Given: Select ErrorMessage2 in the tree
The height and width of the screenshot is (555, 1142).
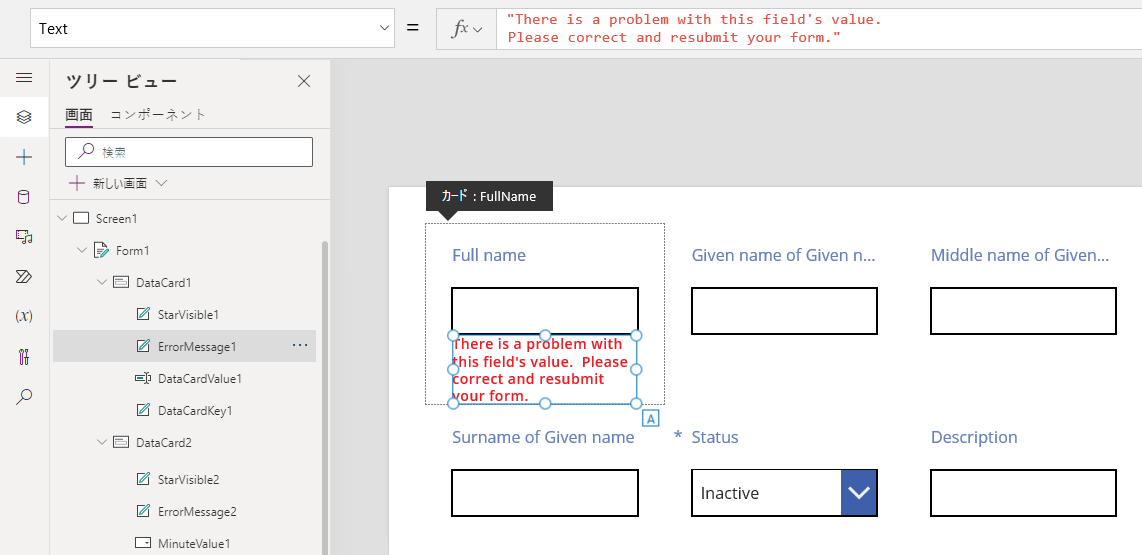Looking at the screenshot, I should tap(197, 511).
